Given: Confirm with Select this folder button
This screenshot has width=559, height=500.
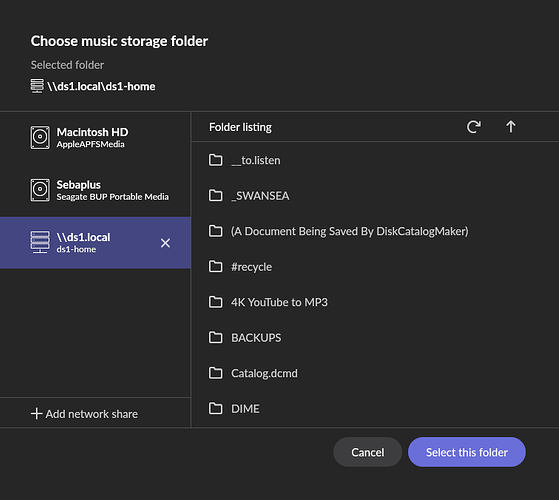Looking at the screenshot, I should (x=467, y=452).
